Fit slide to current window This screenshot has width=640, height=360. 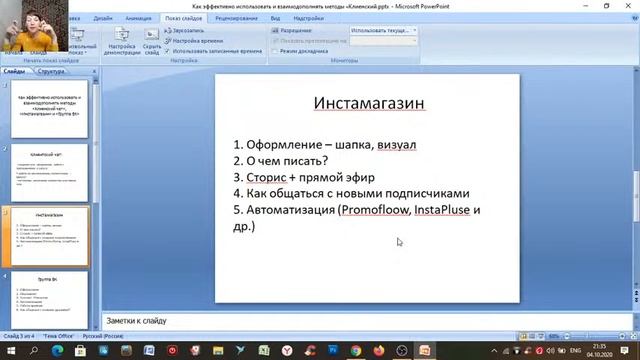633,336
